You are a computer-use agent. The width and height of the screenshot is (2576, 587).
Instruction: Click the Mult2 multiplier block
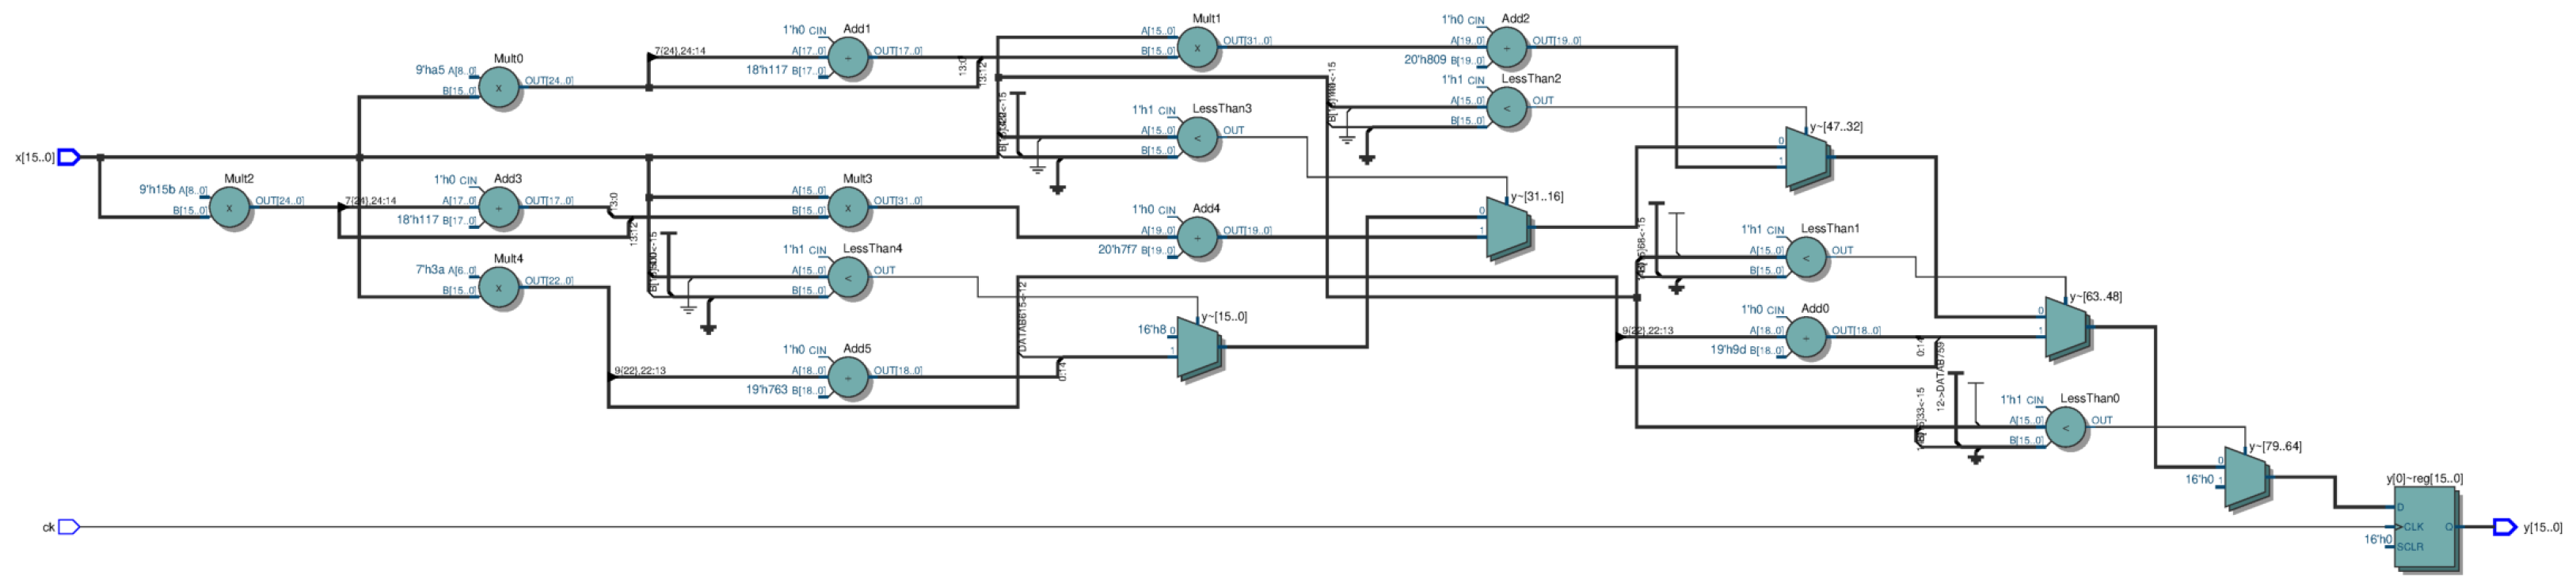coord(229,208)
